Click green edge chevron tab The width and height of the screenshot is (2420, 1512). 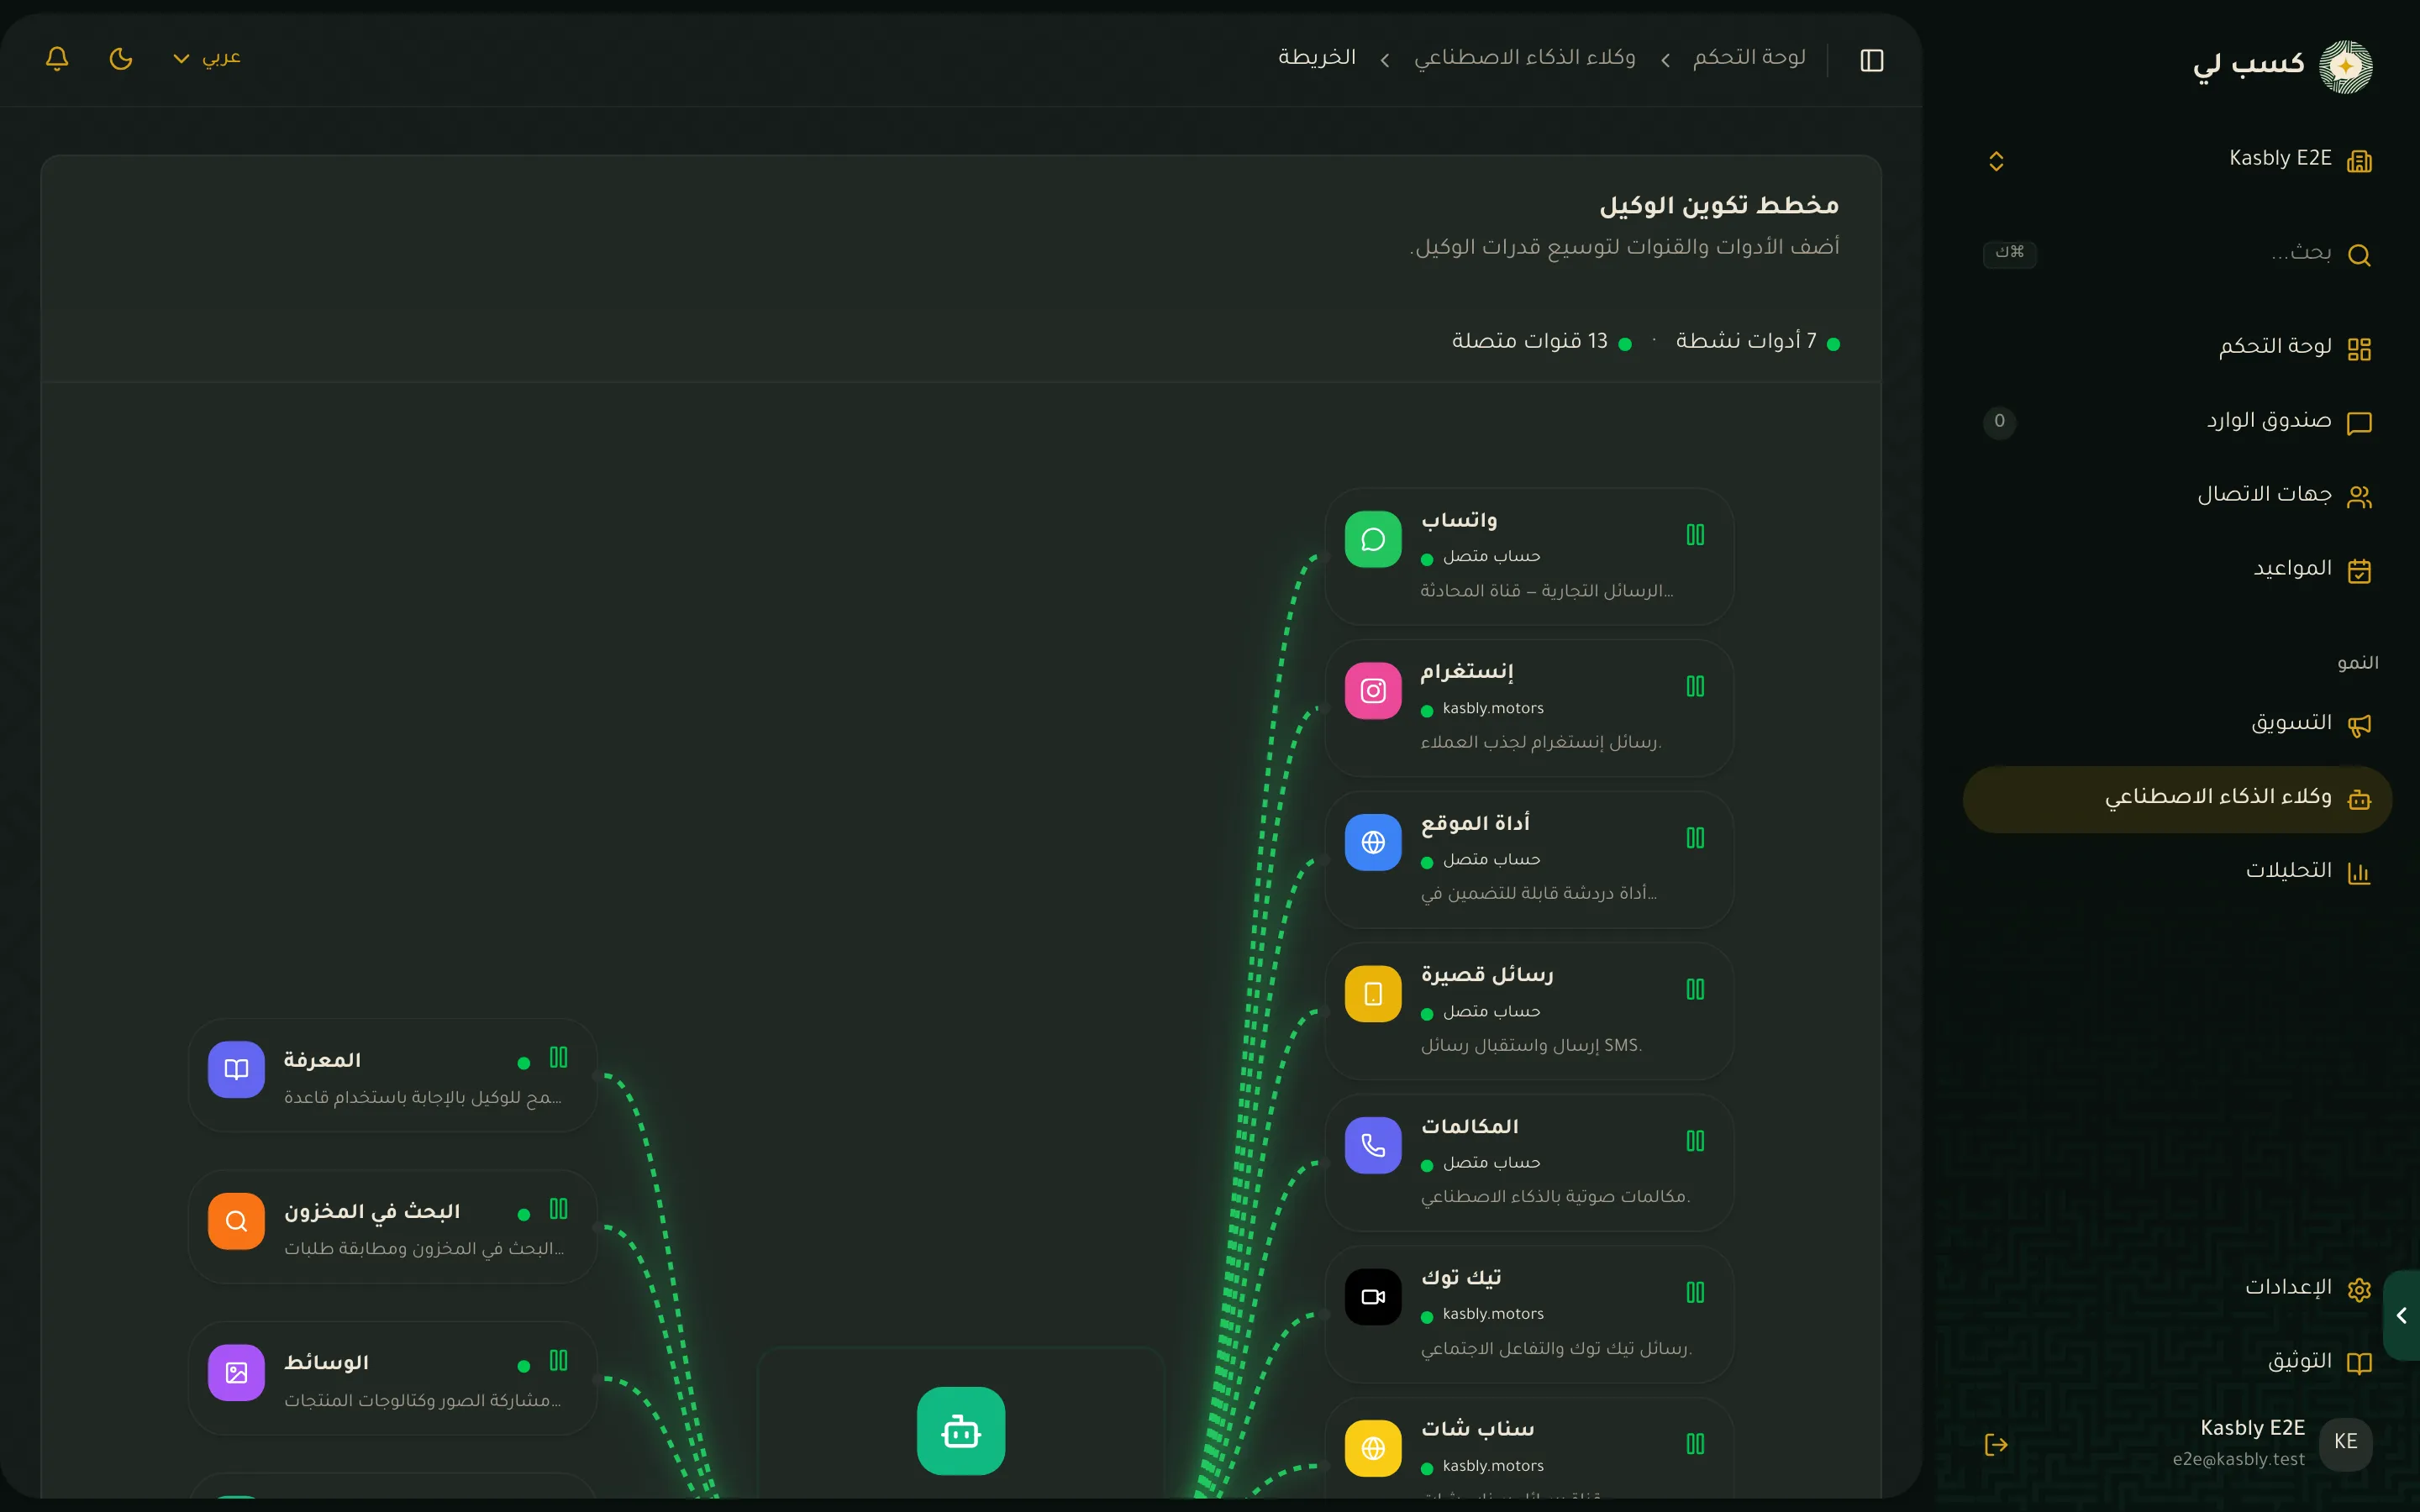(2401, 1315)
